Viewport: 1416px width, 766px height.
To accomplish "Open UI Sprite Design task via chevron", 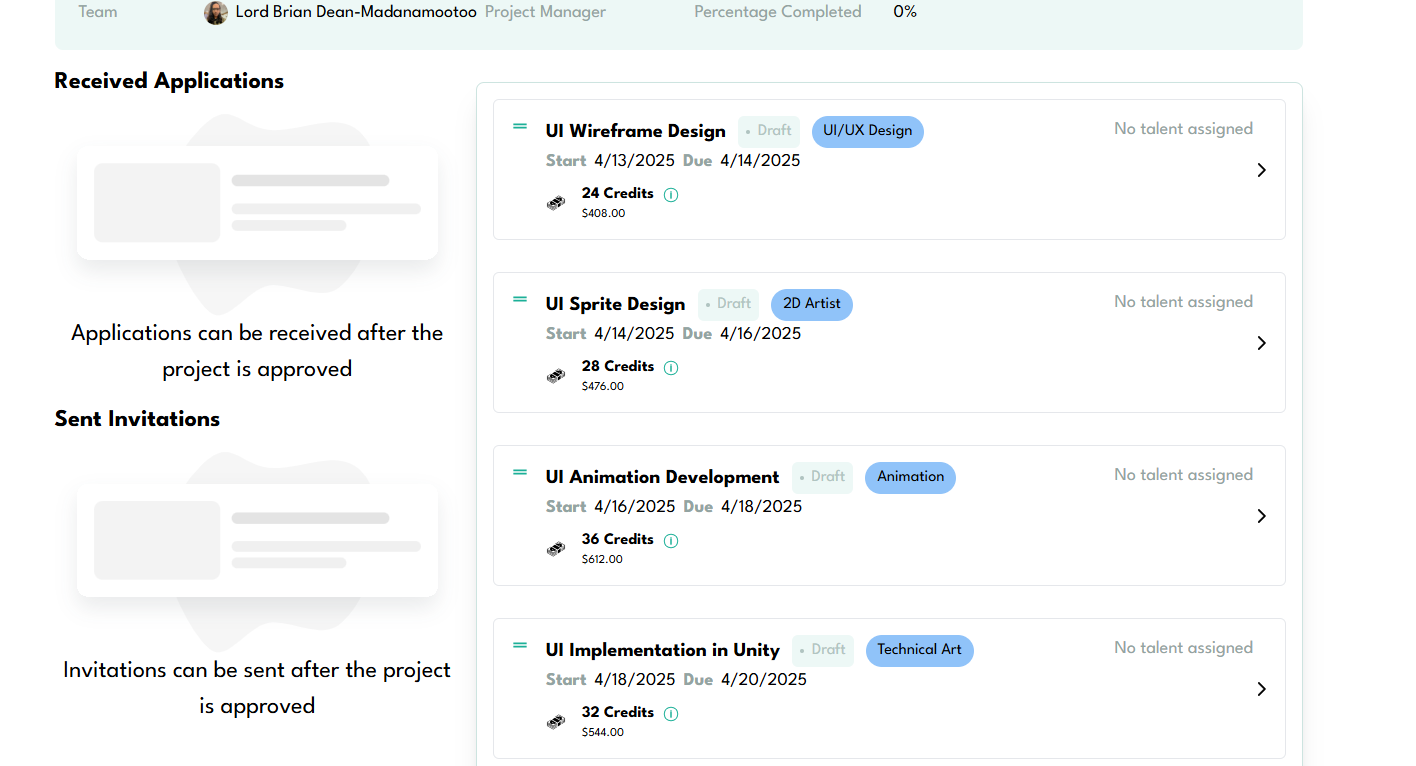I will click(x=1261, y=343).
